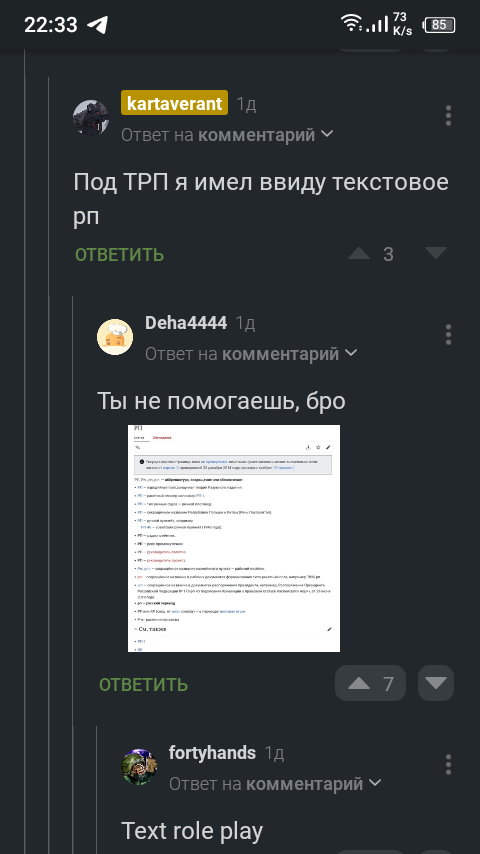The width and height of the screenshot is (480, 854).
Task: Open Deha4444 comment's three-dot menu
Action: pos(448,334)
